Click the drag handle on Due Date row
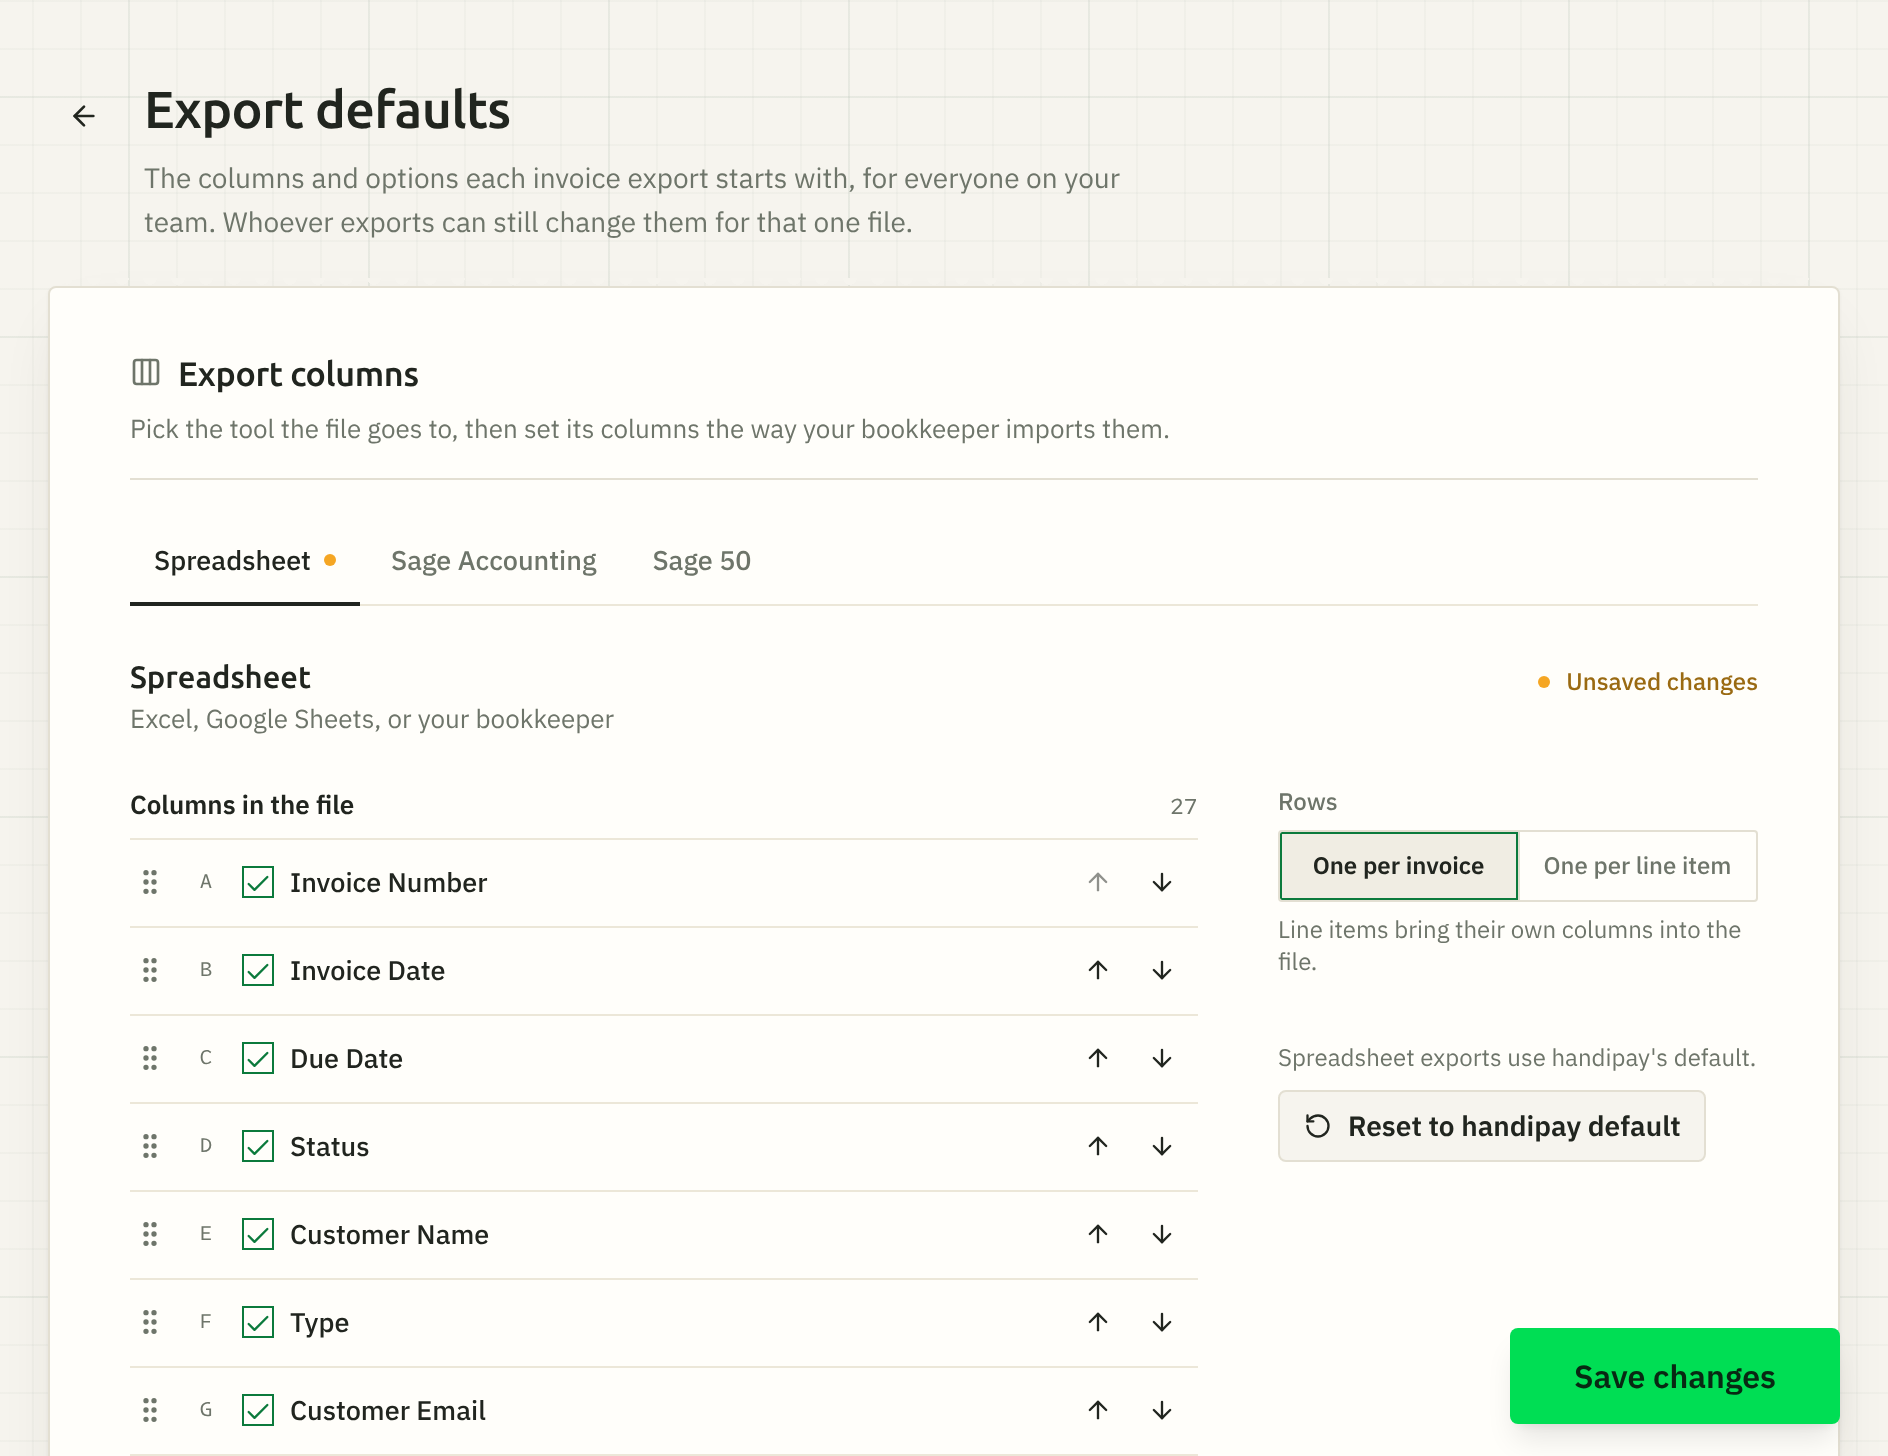The width and height of the screenshot is (1888, 1456). point(150,1058)
